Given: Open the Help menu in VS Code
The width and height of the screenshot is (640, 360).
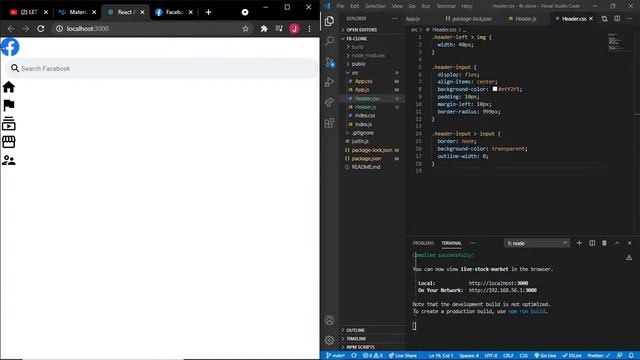Looking at the screenshot, I should coord(467,6).
